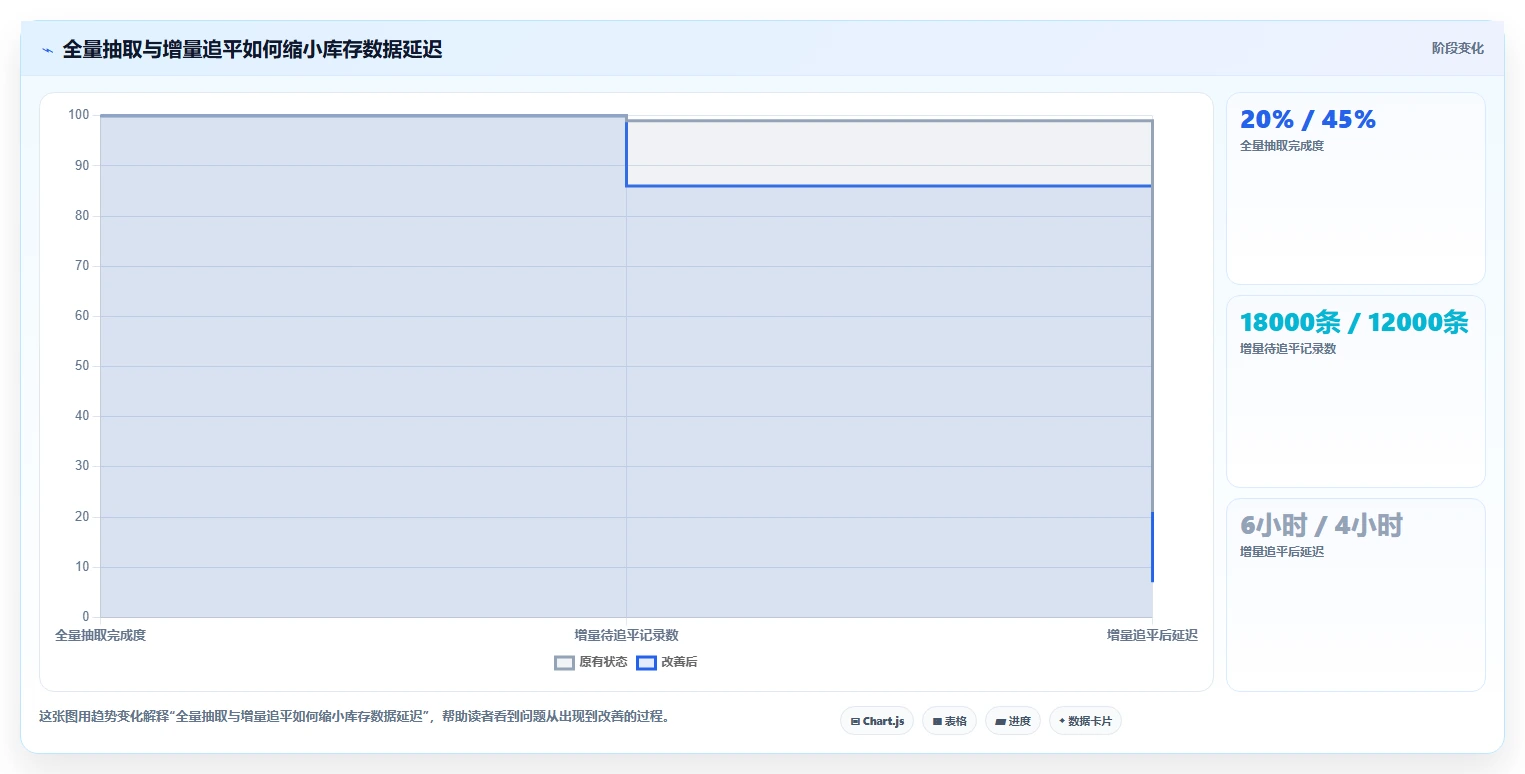Click the chart title 全量抽取与增量追平如何缩小库存数据延迟

coord(252,50)
